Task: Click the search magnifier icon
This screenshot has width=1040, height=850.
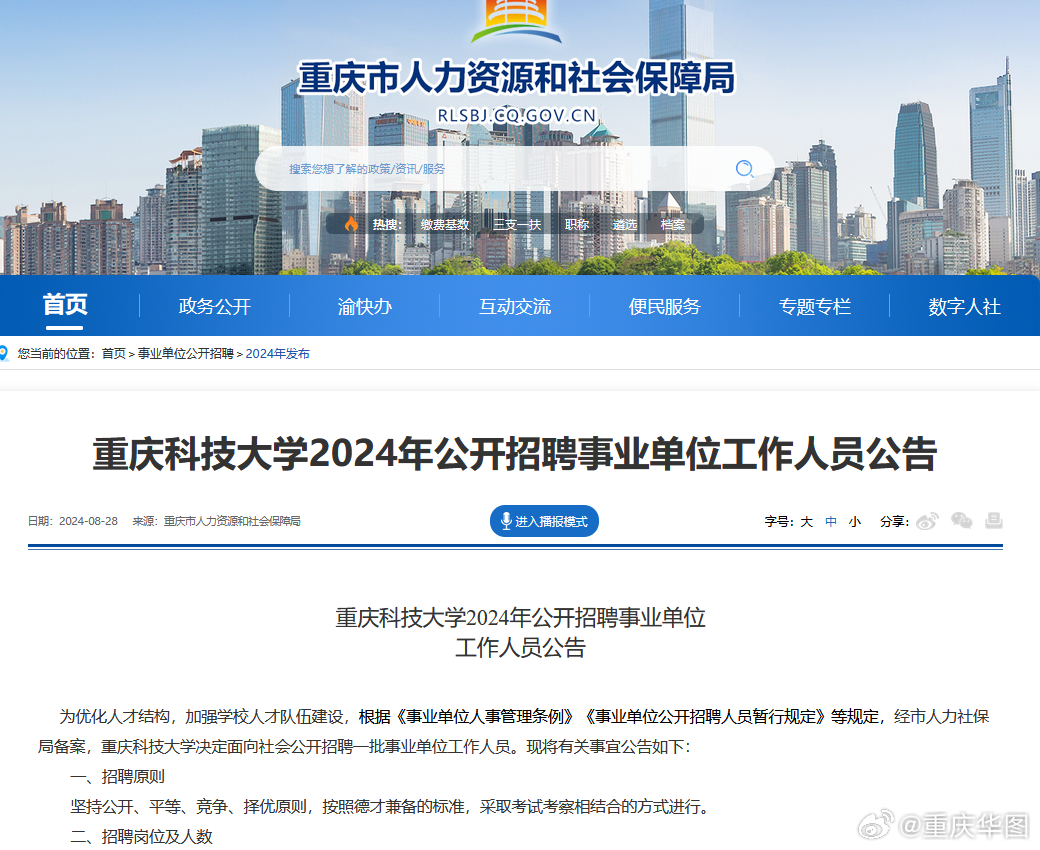Action: 745,168
